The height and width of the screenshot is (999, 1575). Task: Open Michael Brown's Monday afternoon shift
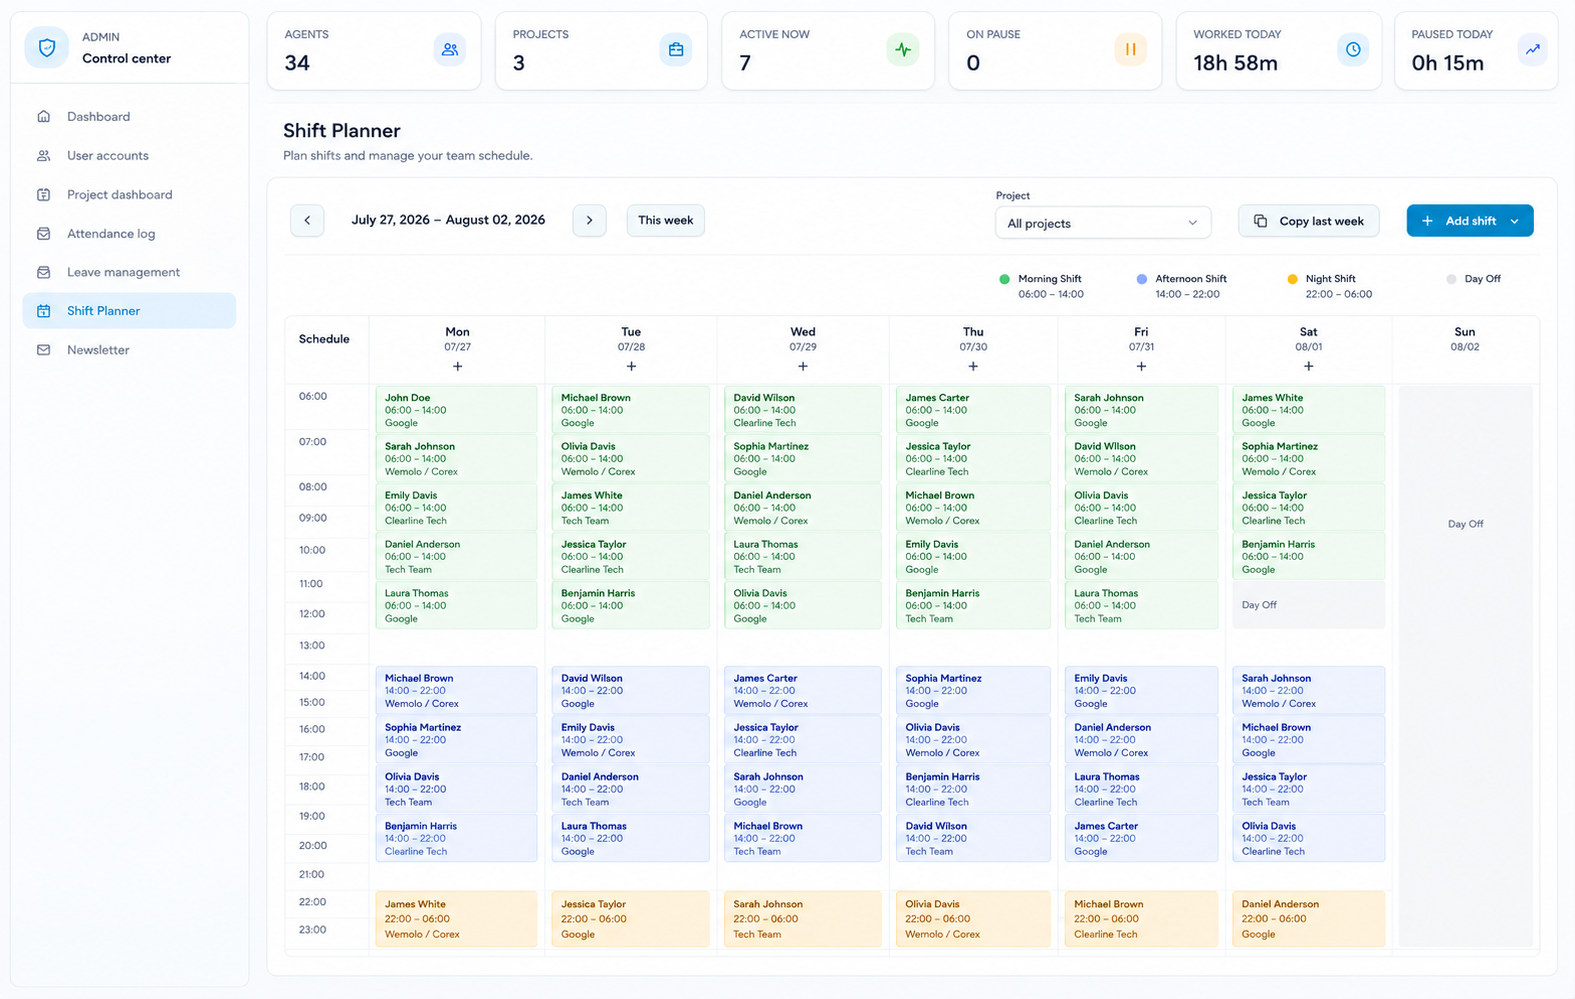pos(457,691)
